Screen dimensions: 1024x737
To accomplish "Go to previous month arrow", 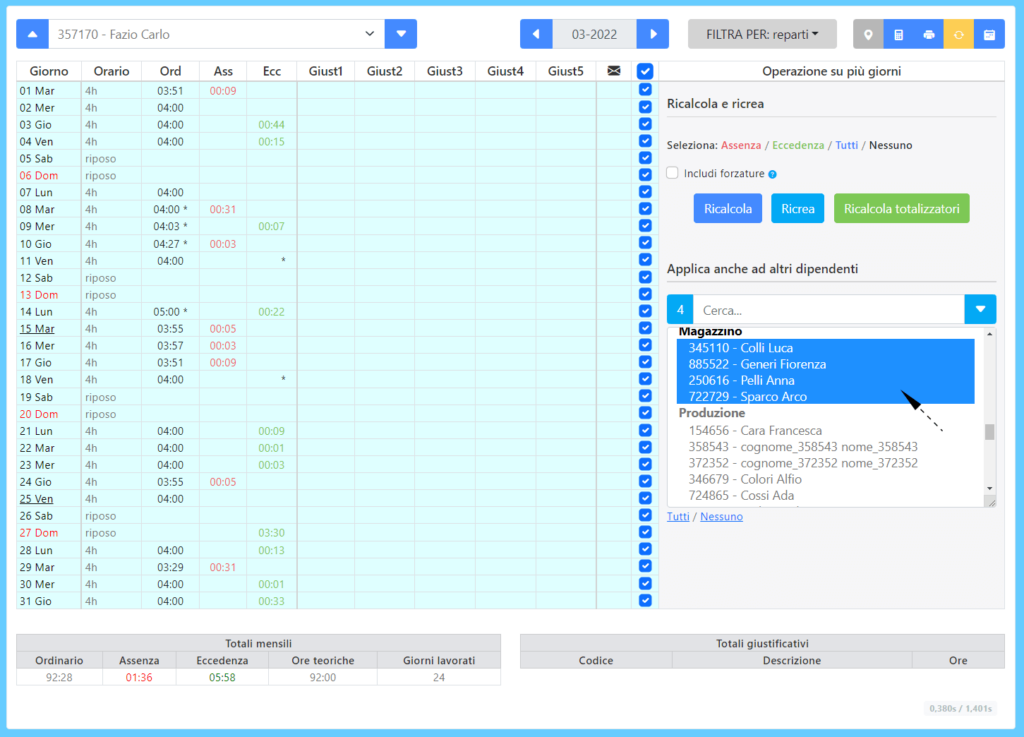I will tap(536, 34).
